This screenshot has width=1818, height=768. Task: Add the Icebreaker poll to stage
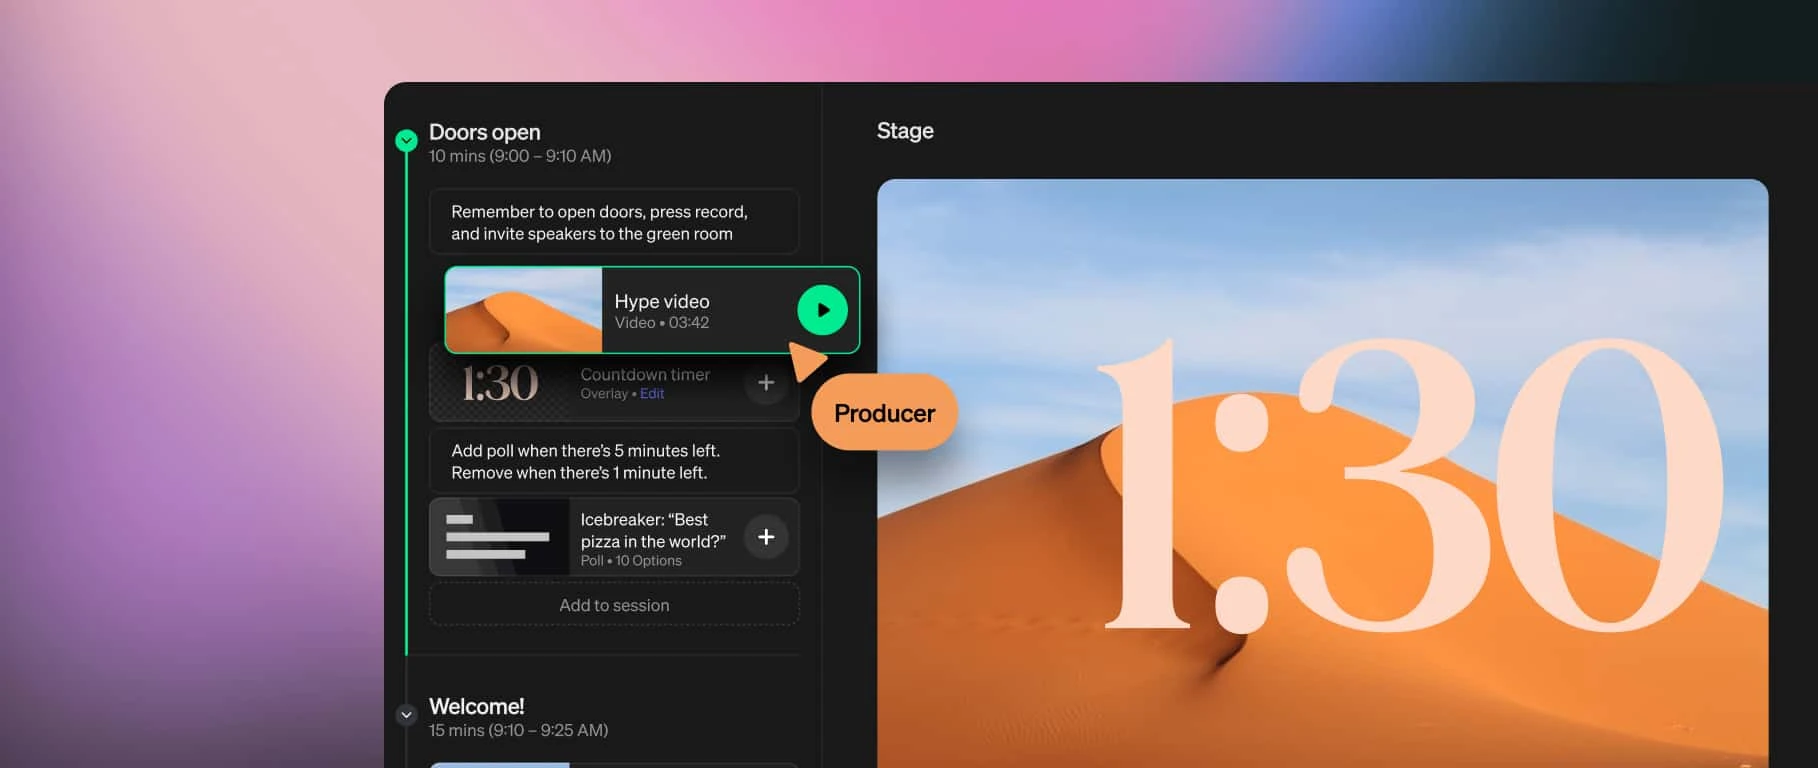click(x=766, y=537)
